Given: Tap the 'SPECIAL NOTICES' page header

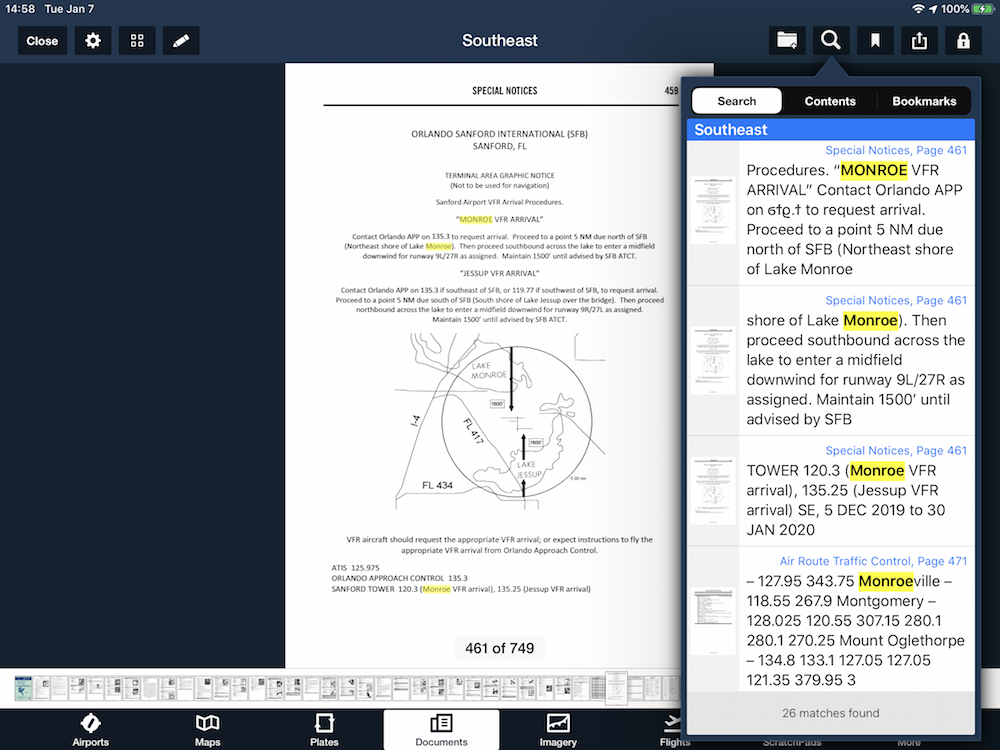Looking at the screenshot, I should tap(504, 91).
